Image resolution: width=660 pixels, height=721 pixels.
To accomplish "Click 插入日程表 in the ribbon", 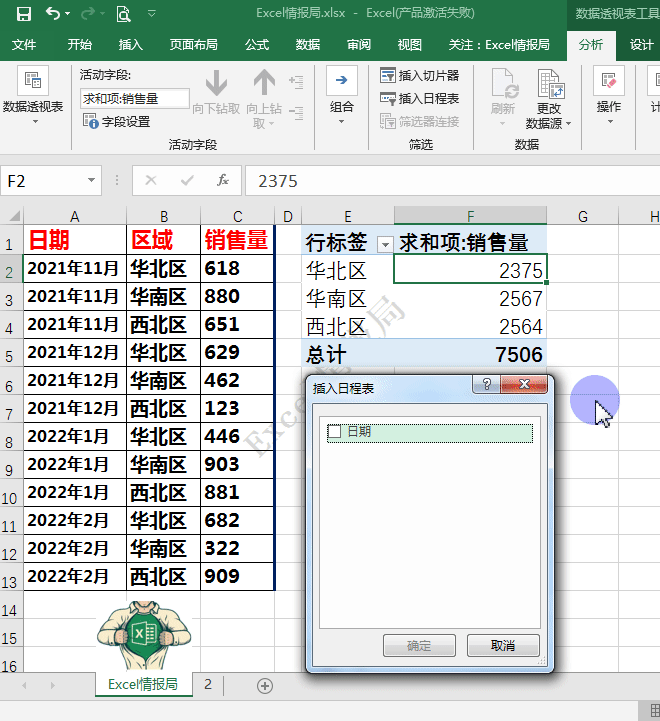I will point(420,98).
